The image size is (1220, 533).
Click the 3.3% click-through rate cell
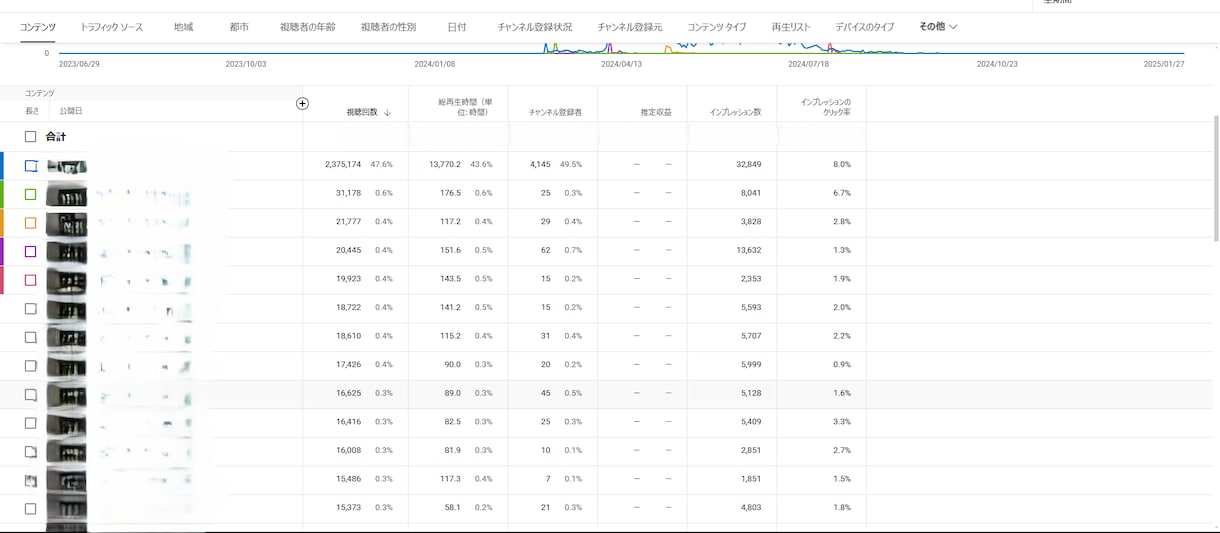842,422
